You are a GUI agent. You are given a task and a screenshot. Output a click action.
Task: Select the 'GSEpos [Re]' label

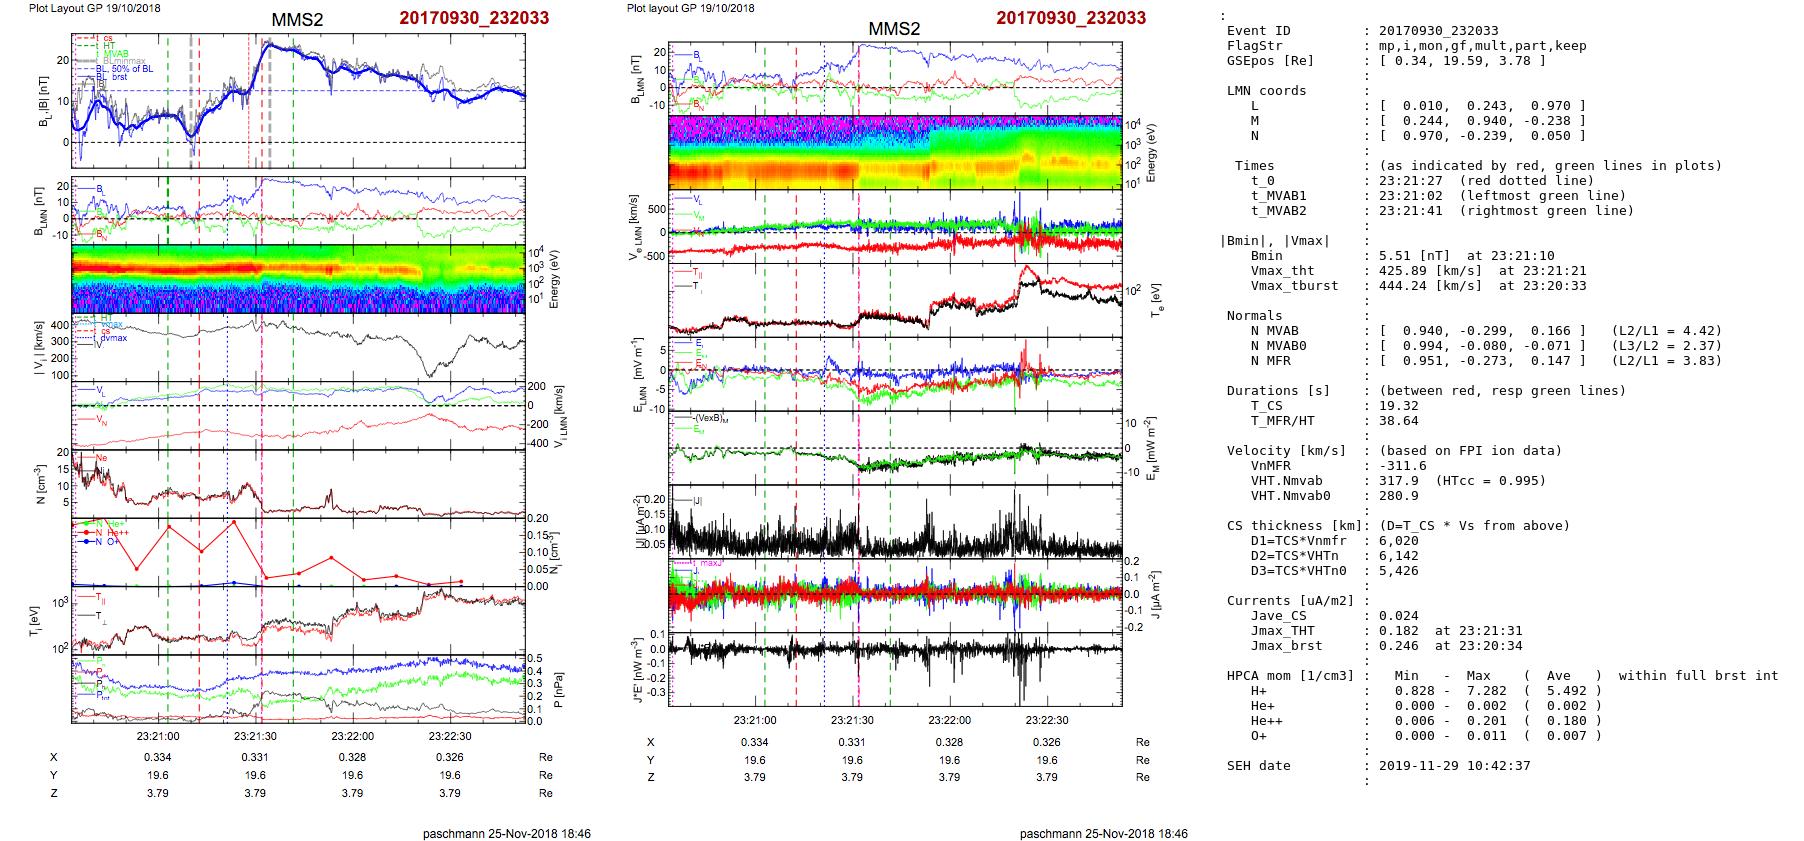1270,61
